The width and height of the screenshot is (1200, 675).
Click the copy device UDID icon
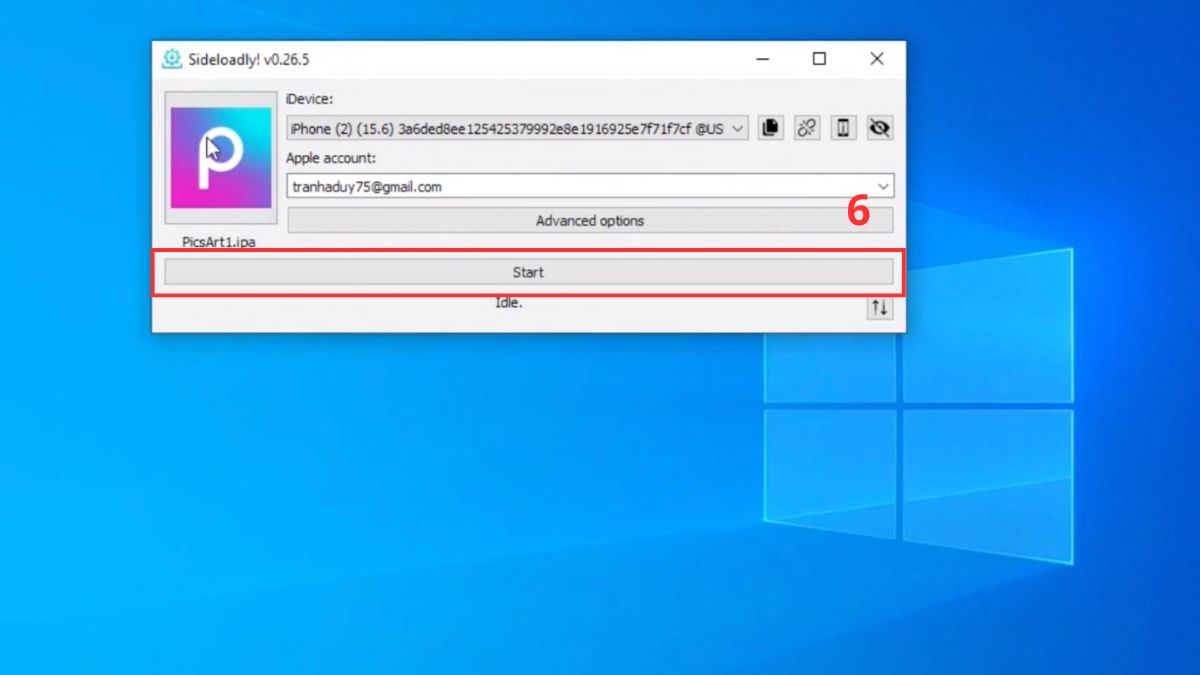(x=770, y=128)
